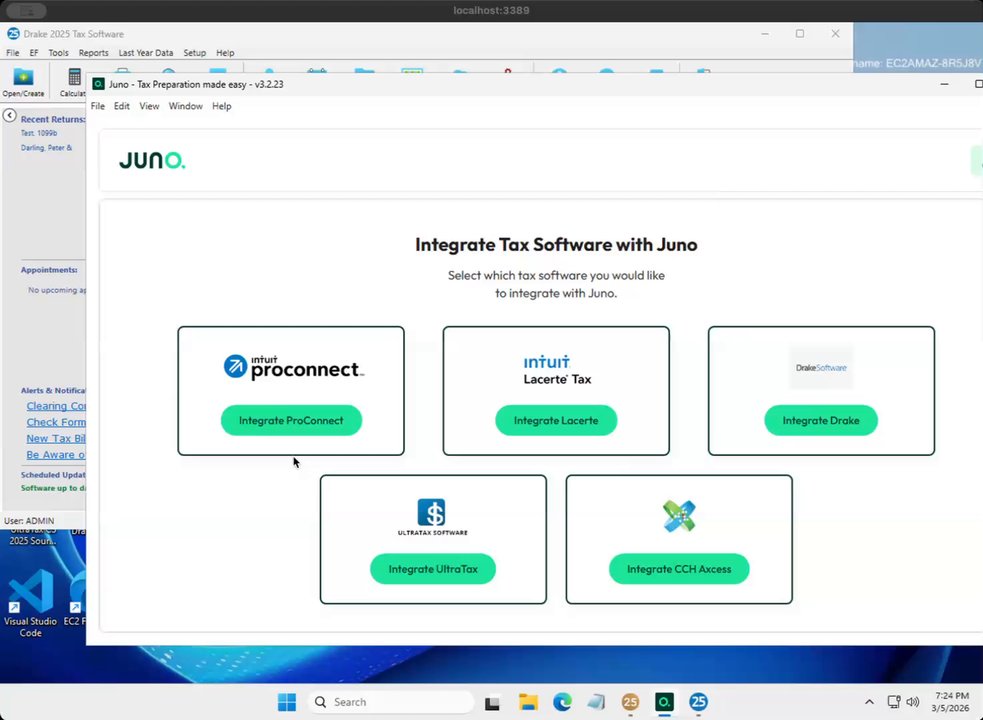Open File Explorer from the taskbar
This screenshot has width=983, height=720.
coord(528,702)
